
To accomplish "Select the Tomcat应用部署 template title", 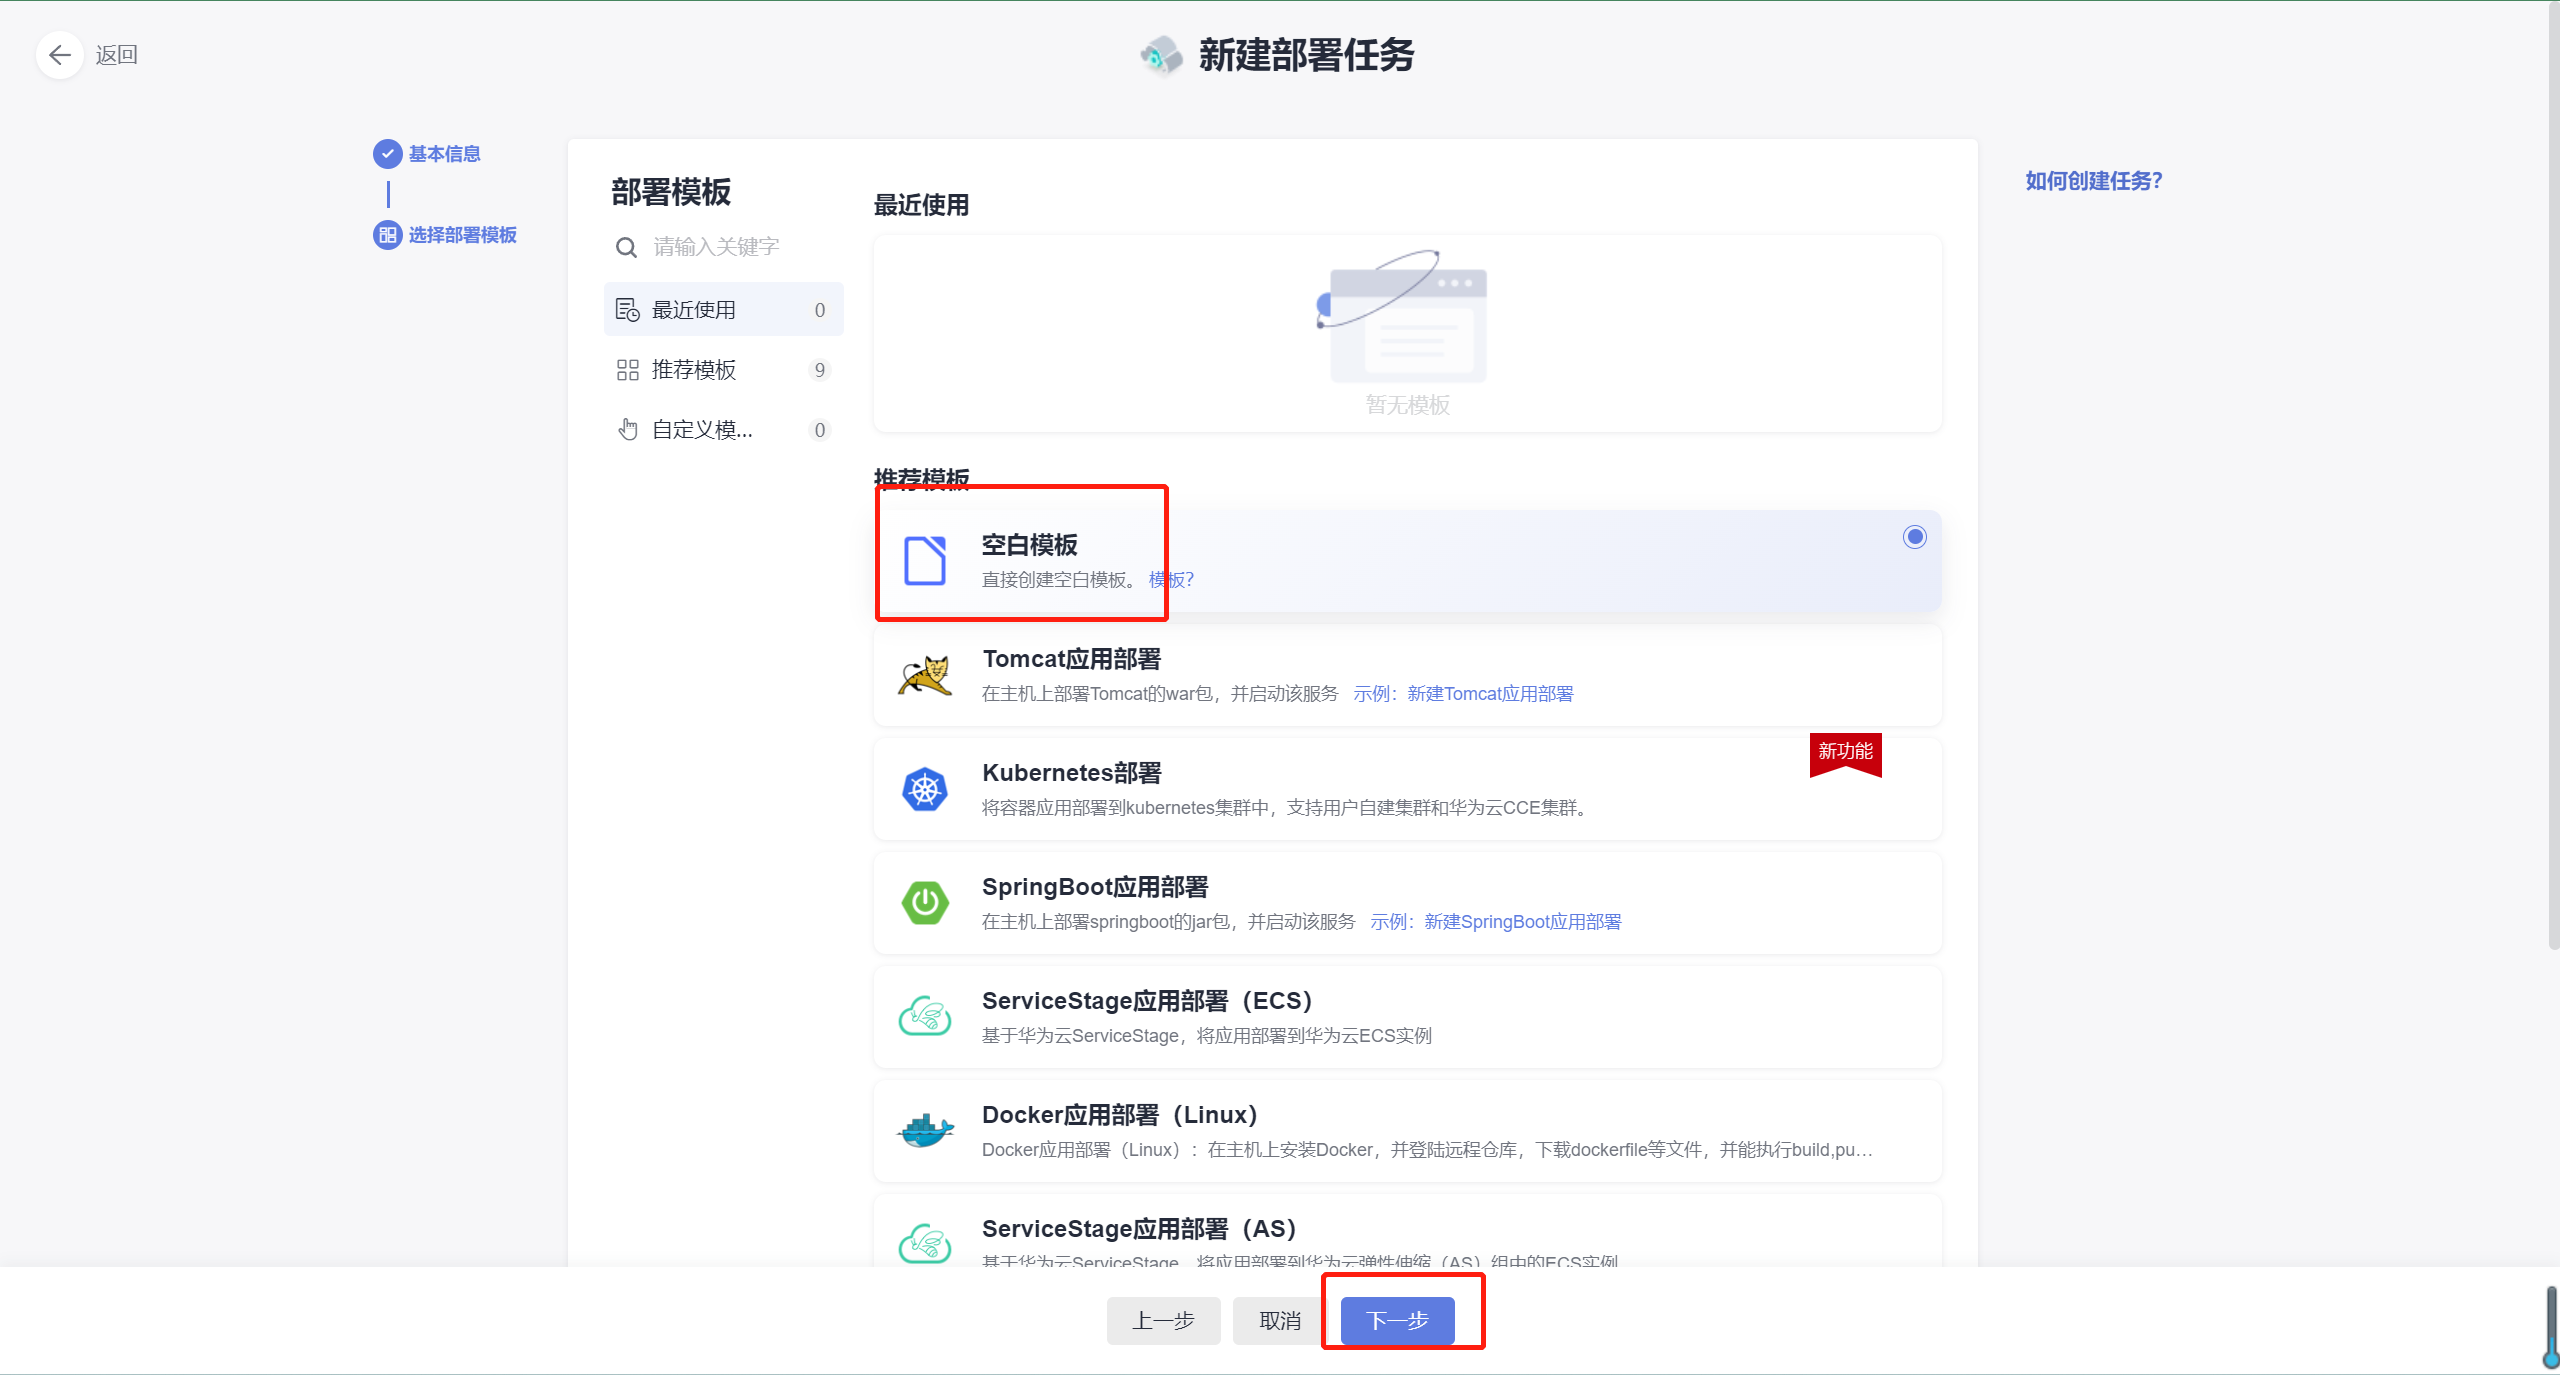I will pyautogui.click(x=1071, y=659).
